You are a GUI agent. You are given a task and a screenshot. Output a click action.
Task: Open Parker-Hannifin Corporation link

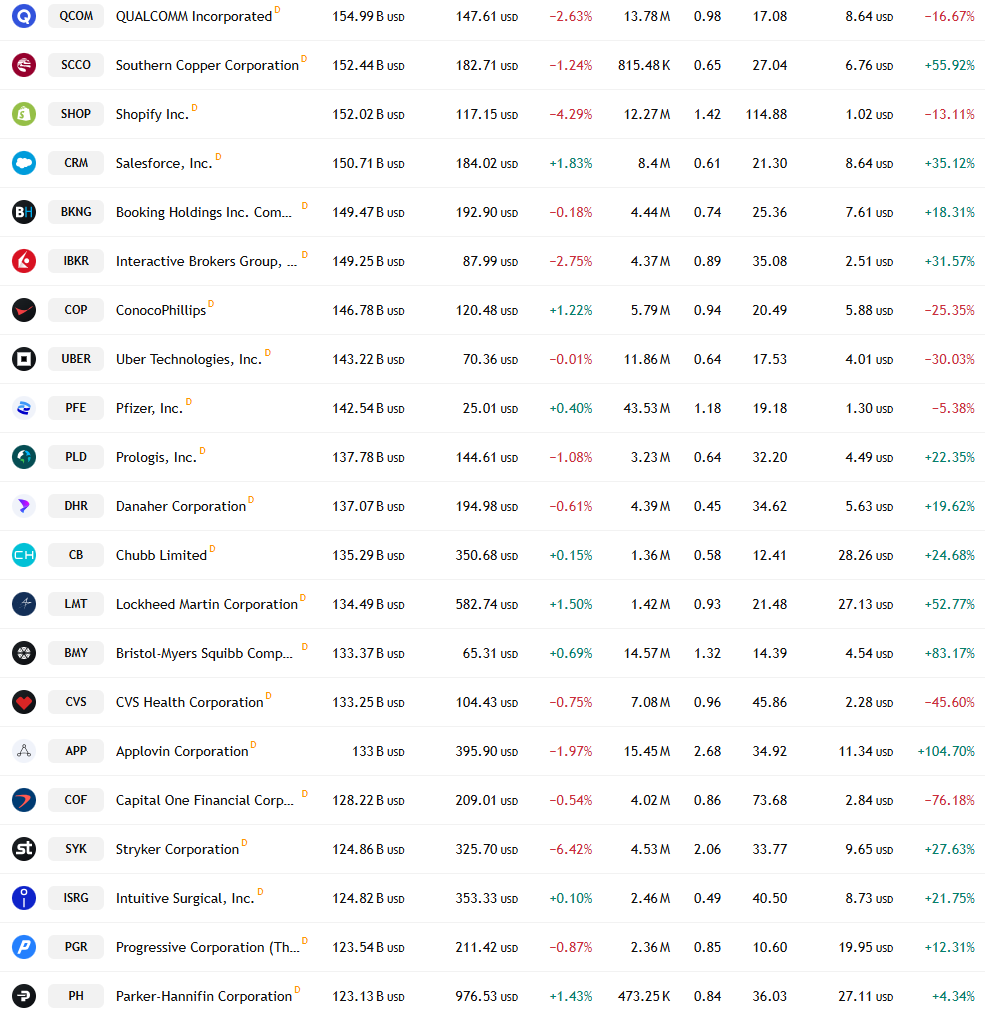[204, 997]
